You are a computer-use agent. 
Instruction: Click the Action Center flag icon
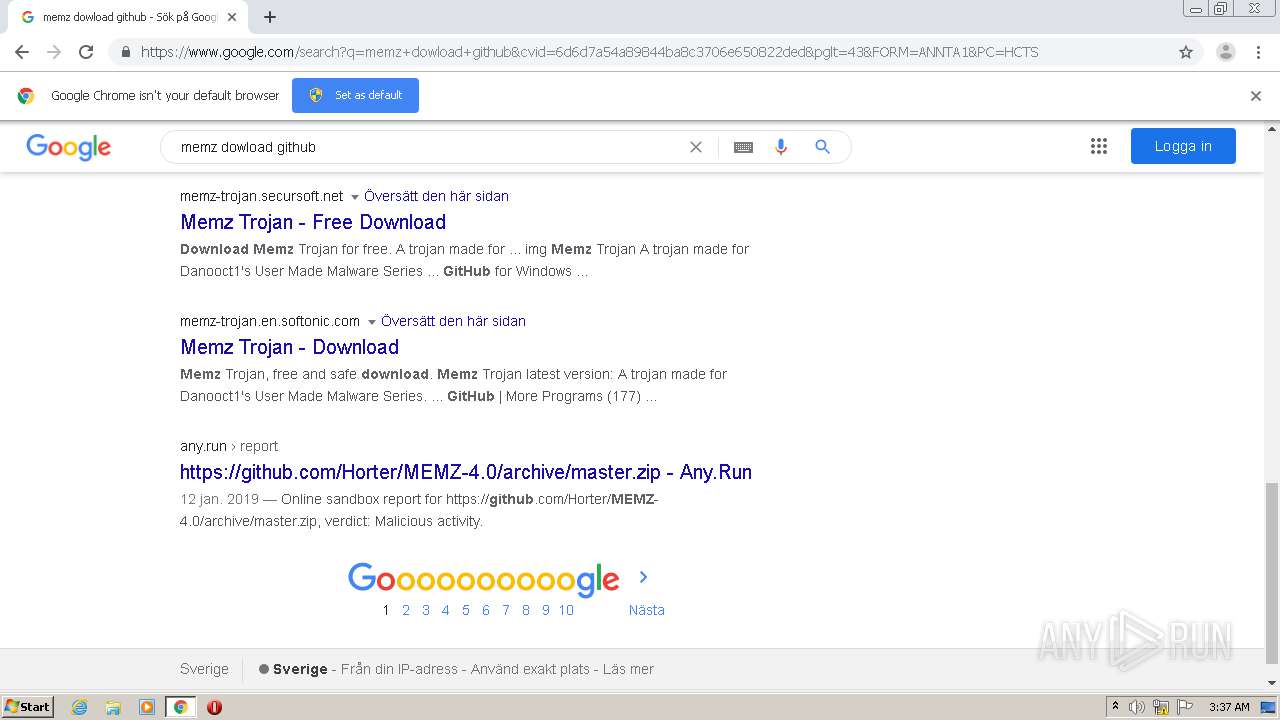1184,707
